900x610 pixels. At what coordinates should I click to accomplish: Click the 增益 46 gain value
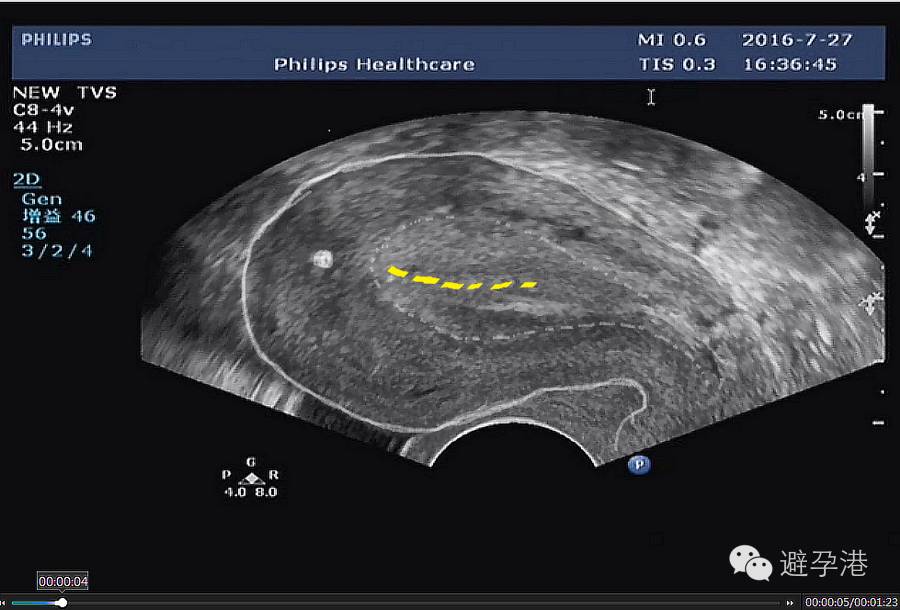(x=59, y=216)
